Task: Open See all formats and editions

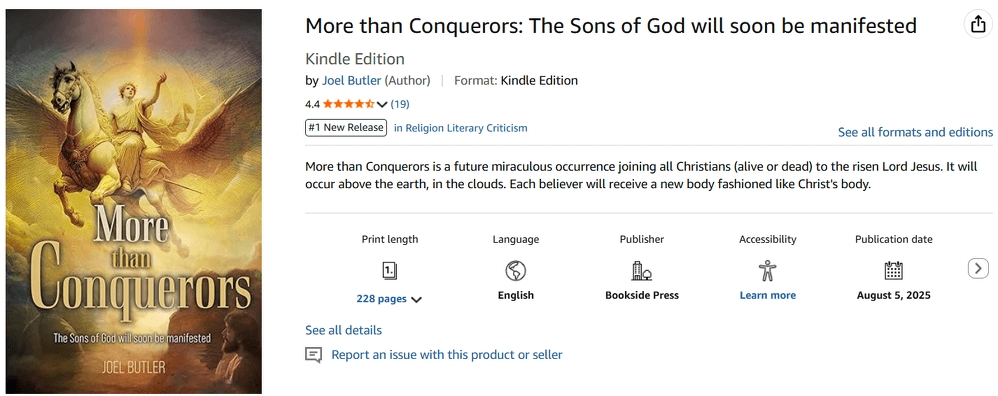Action: click(915, 132)
